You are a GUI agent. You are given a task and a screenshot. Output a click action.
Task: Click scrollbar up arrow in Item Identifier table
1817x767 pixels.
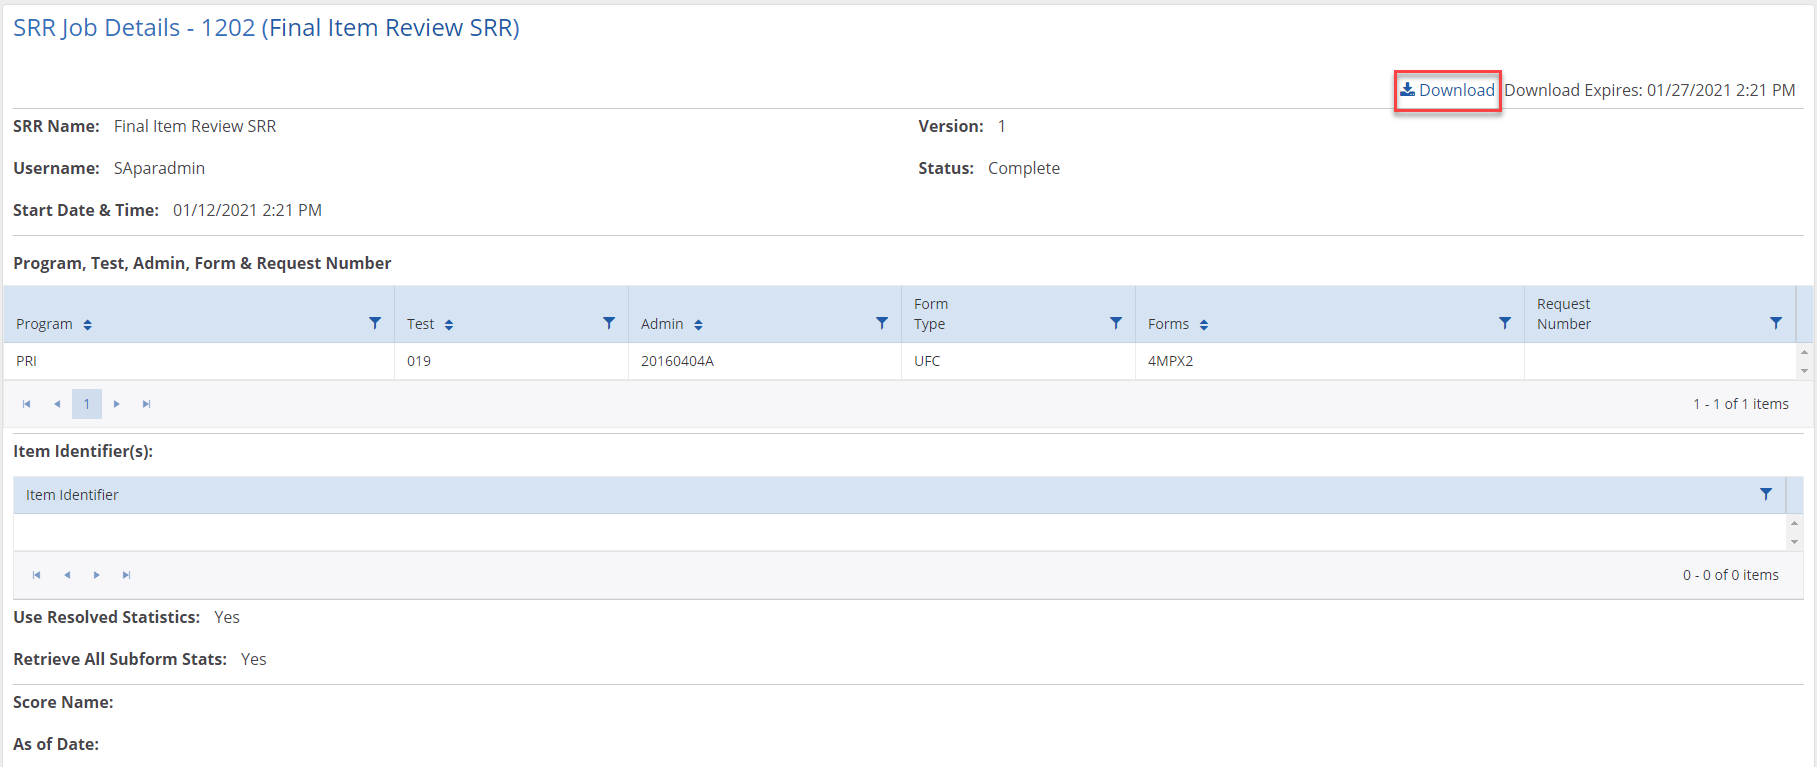1794,523
